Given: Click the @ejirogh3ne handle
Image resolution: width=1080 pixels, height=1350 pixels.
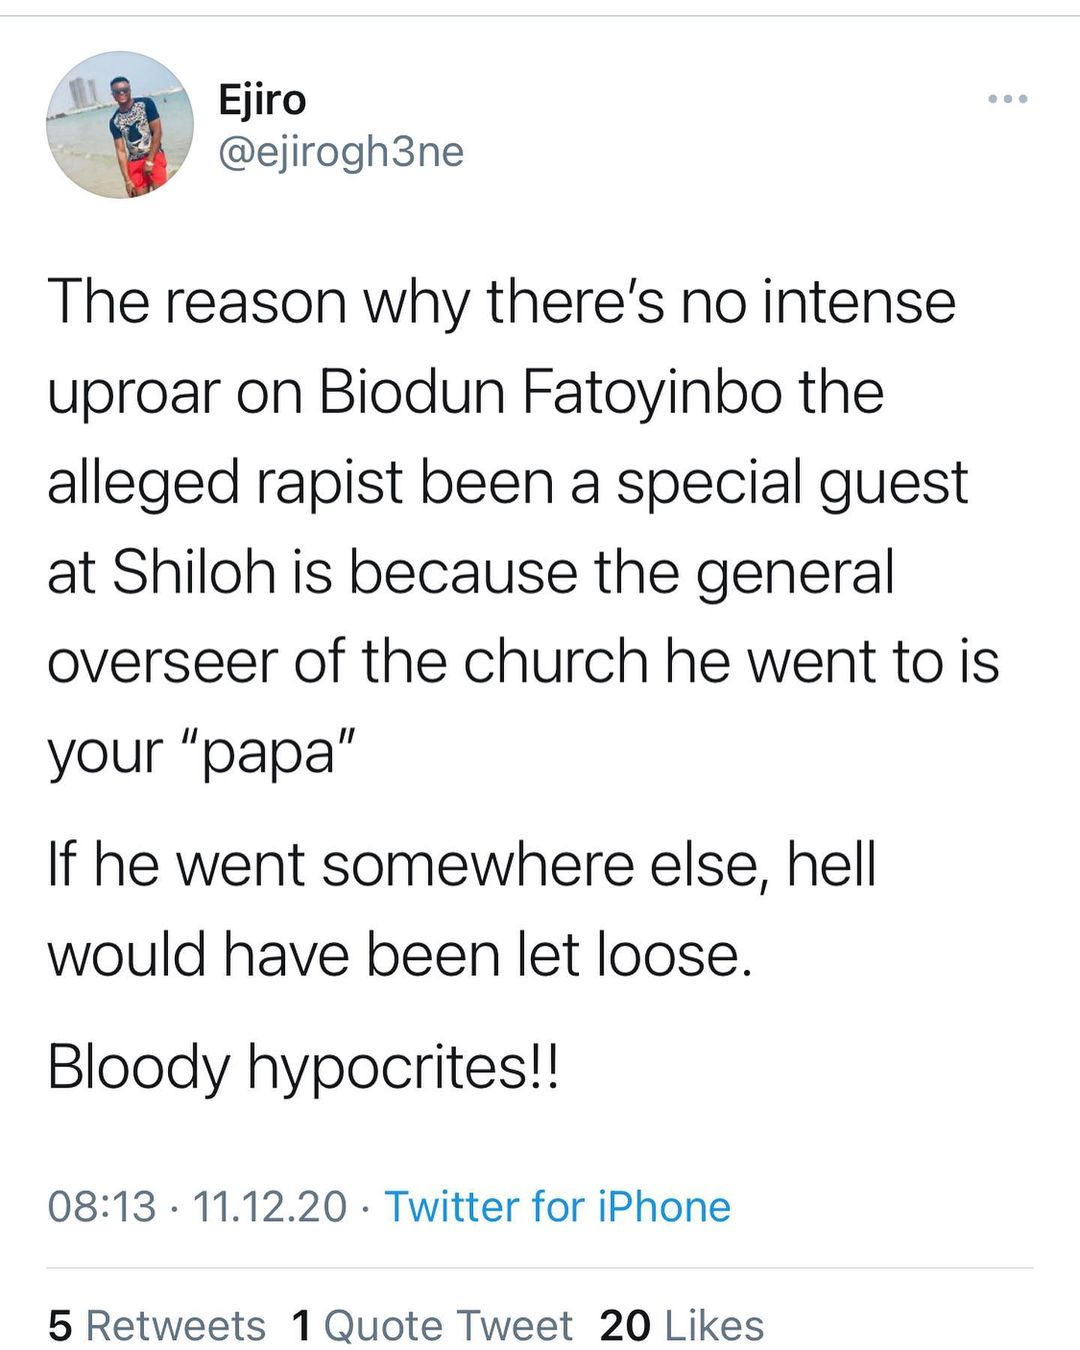Looking at the screenshot, I should pyautogui.click(x=341, y=152).
